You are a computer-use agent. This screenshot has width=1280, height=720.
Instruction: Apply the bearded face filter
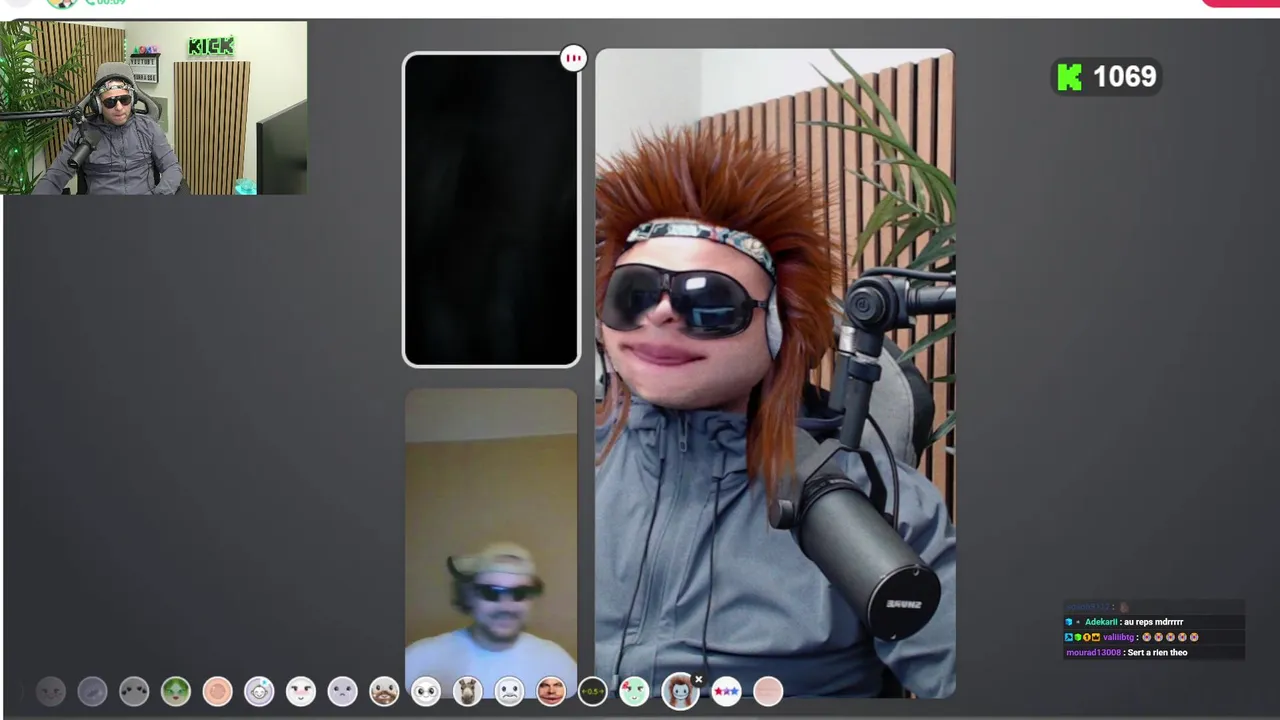coord(384,691)
